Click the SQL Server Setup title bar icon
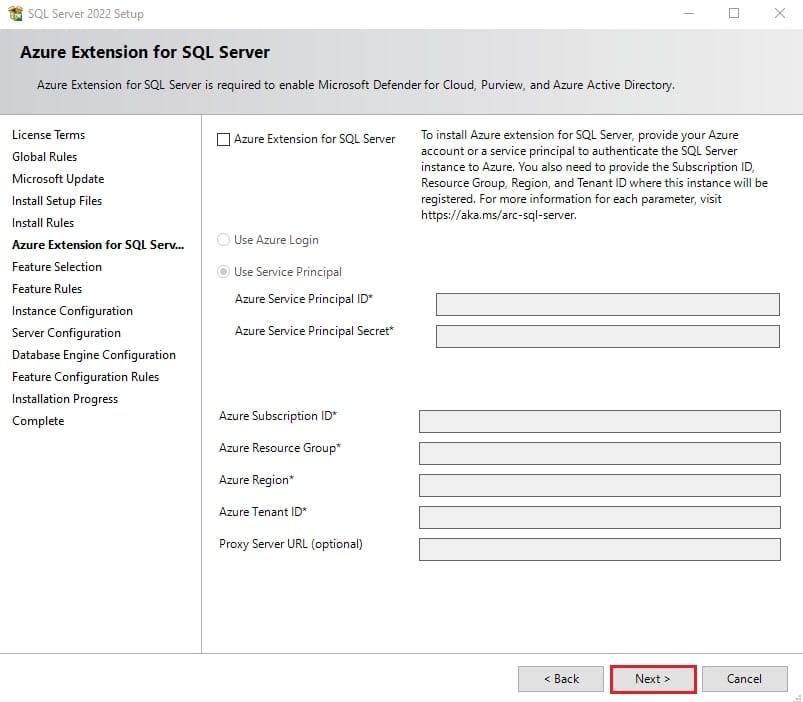This screenshot has width=803, height=702. tap(15, 13)
